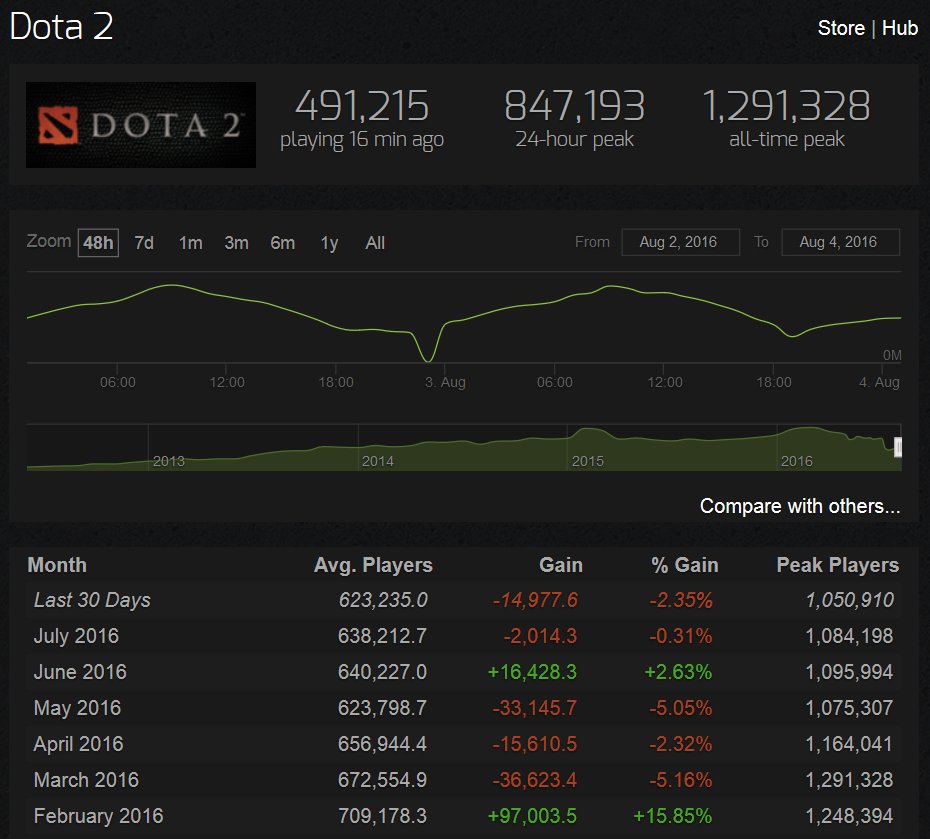
Task: Click the 623,235.0 average players value
Action: [383, 600]
